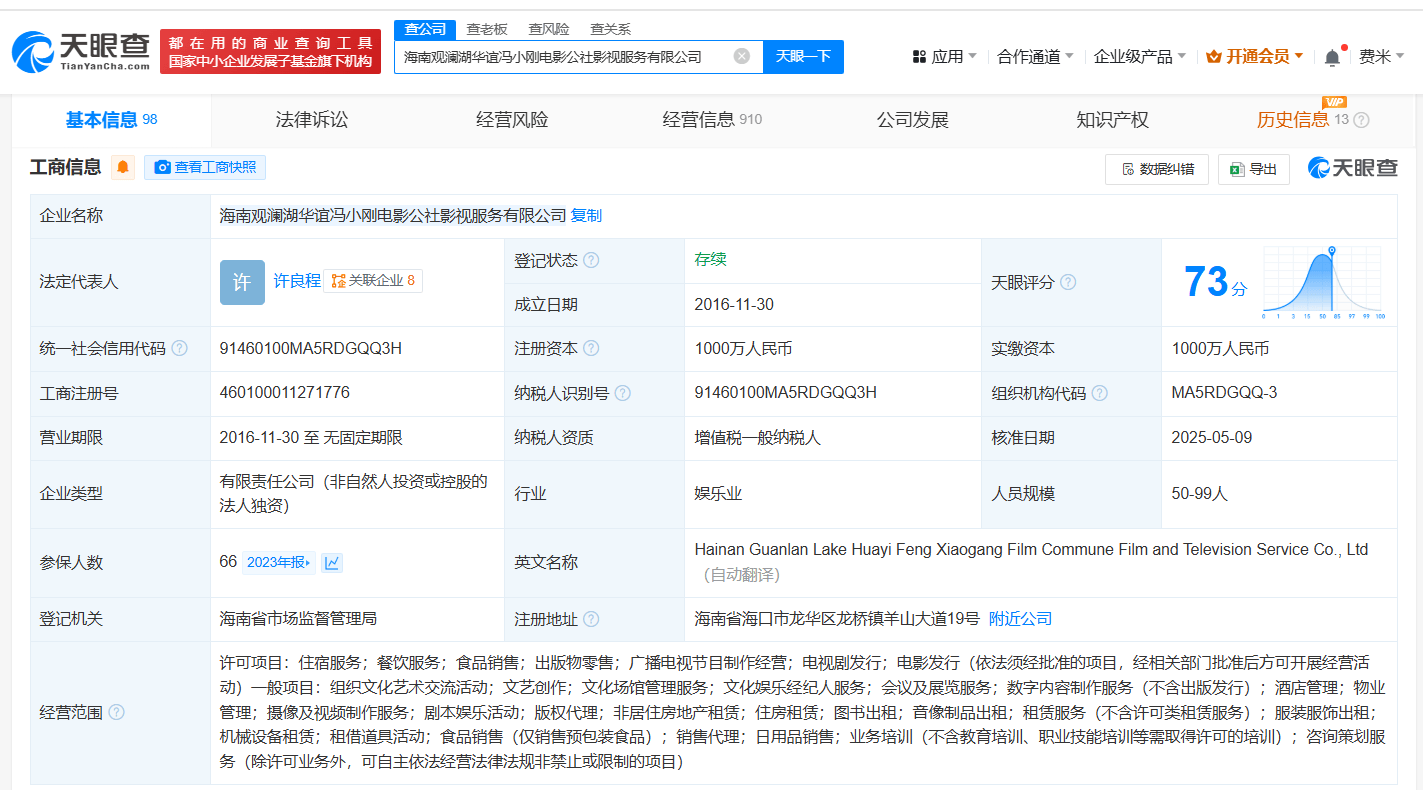
Task: Click help icon beside 统一社会信用代码
Action: pos(179,349)
